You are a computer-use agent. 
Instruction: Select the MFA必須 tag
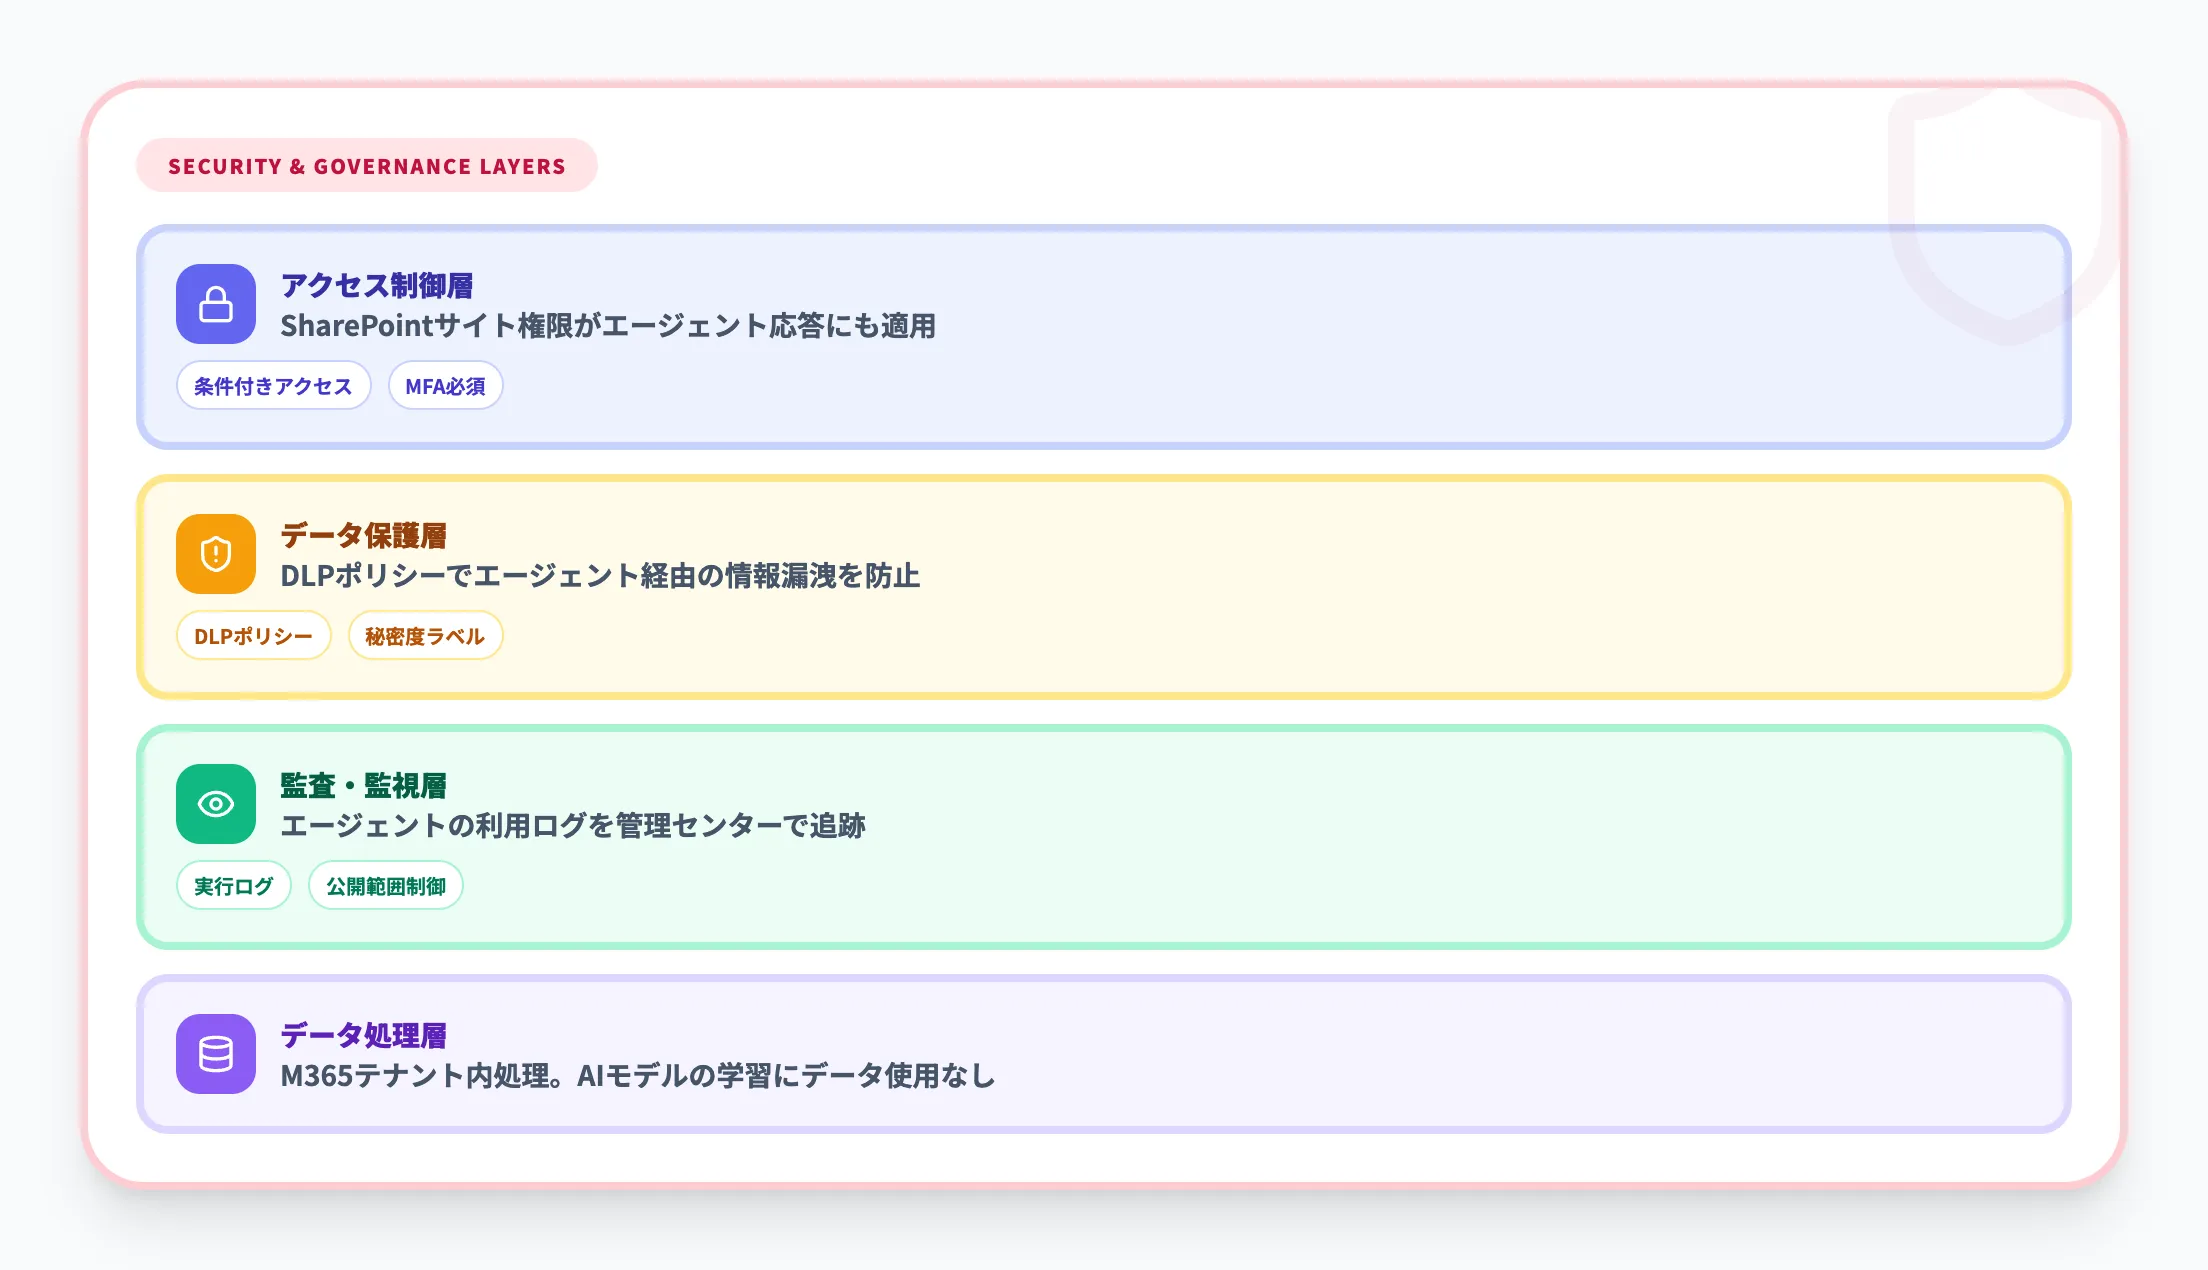point(445,386)
